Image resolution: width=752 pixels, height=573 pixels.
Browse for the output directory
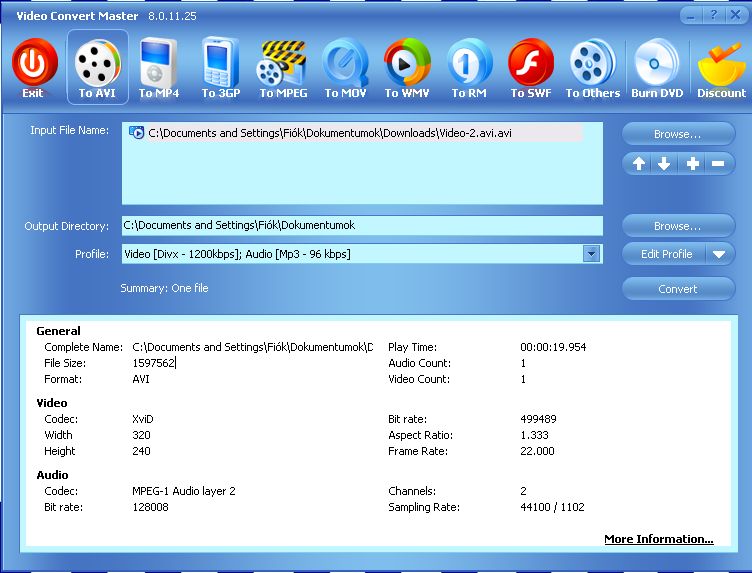pyautogui.click(x=678, y=226)
